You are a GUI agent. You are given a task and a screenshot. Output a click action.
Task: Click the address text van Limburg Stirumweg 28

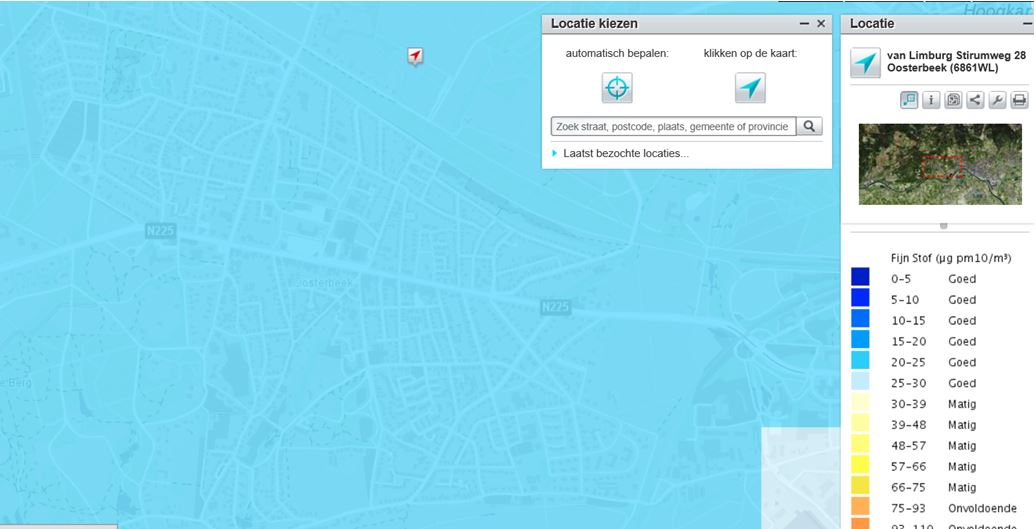point(958,56)
